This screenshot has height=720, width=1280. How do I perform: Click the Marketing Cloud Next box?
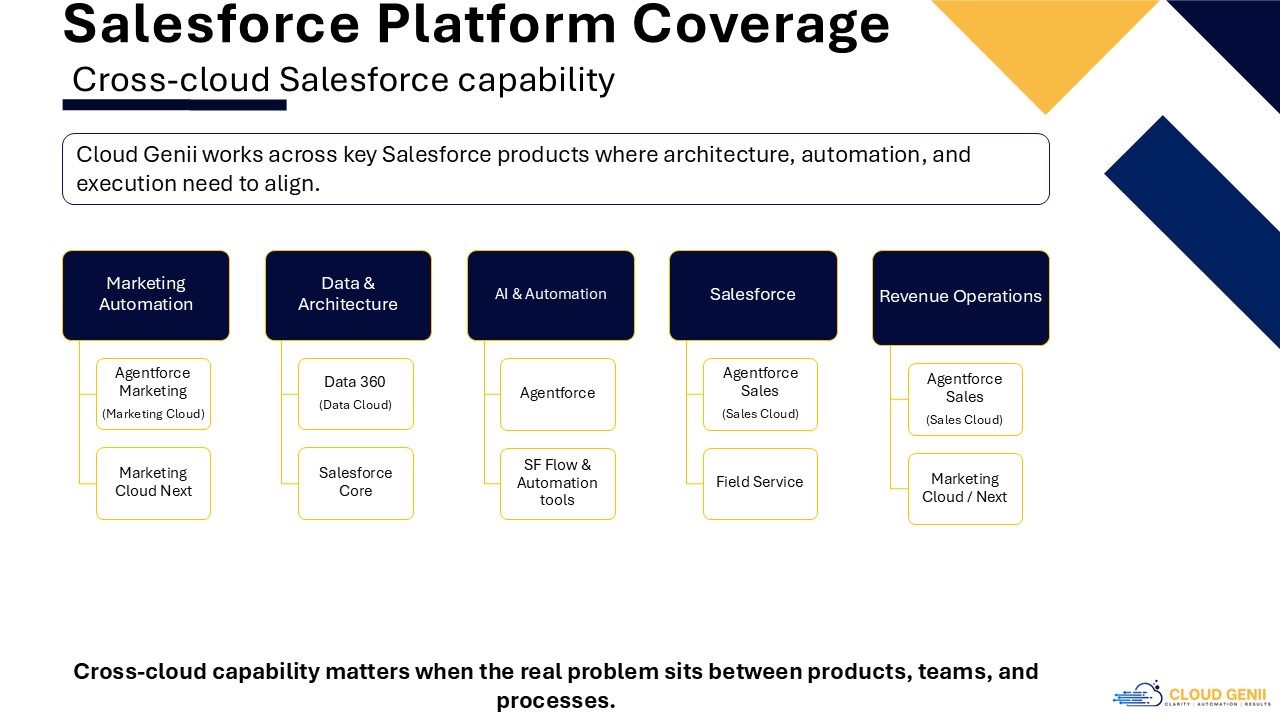[153, 482]
